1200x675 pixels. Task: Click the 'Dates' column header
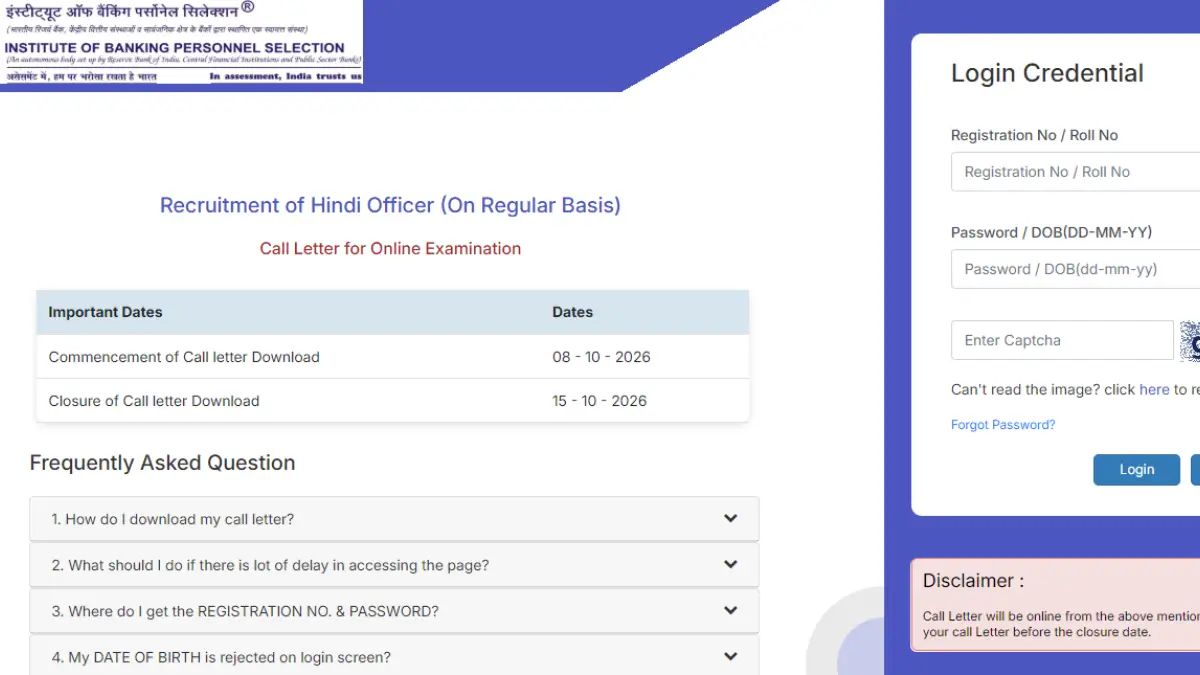572,312
